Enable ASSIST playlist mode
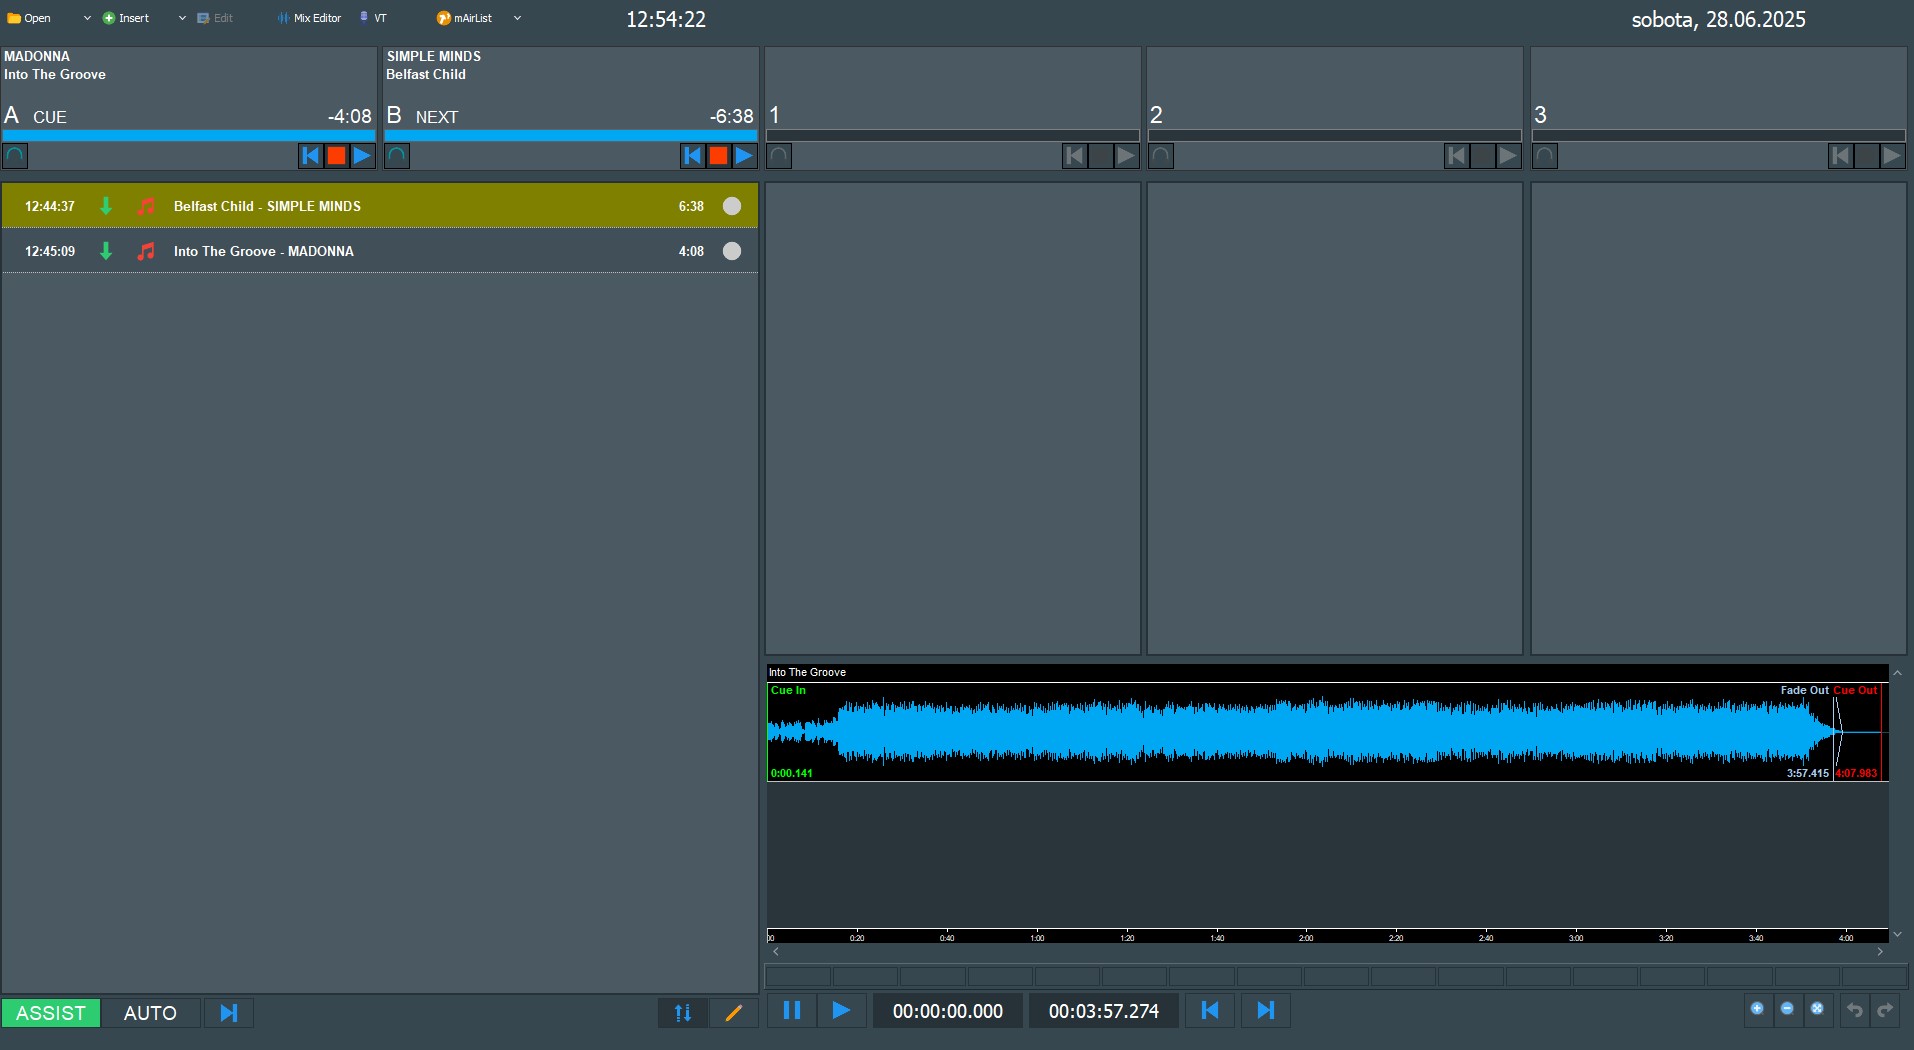 tap(51, 1013)
